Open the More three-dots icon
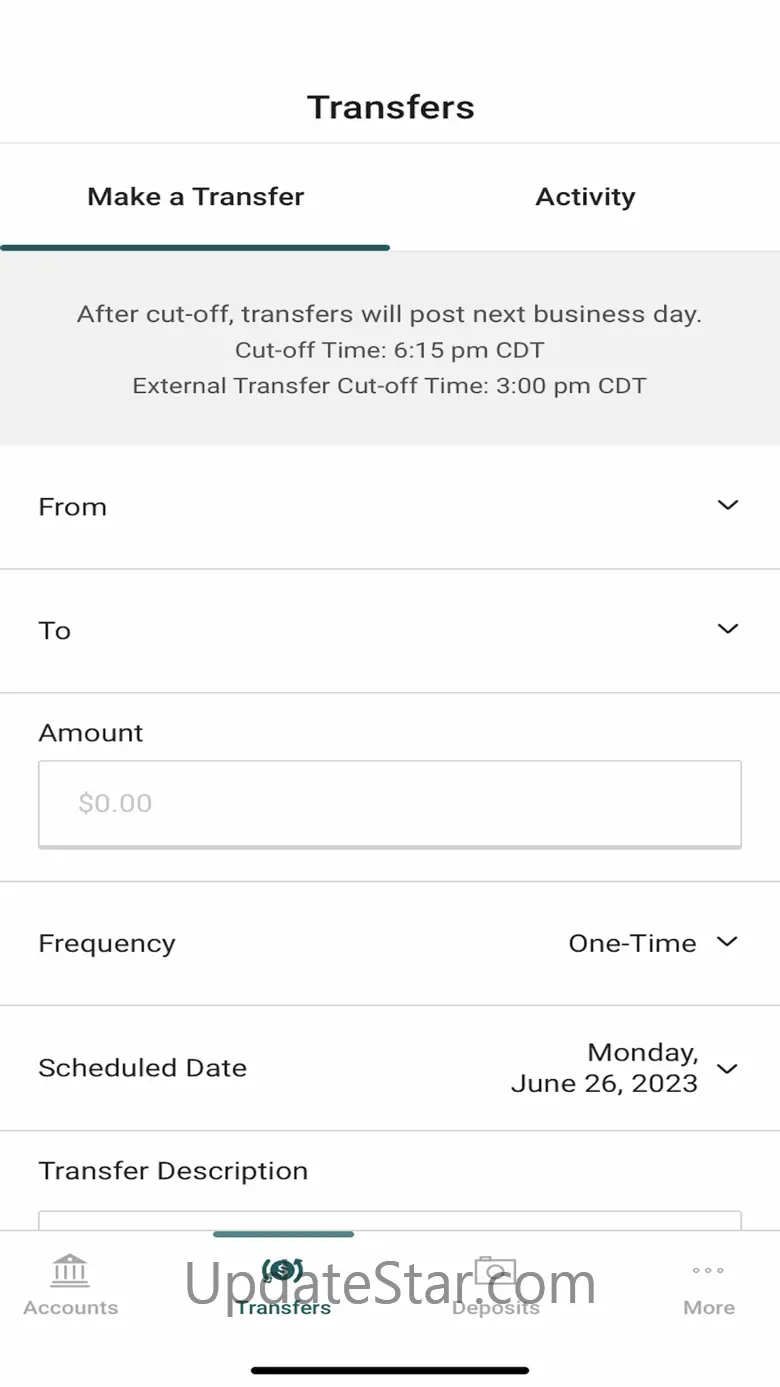780x1387 pixels. 708,1270
